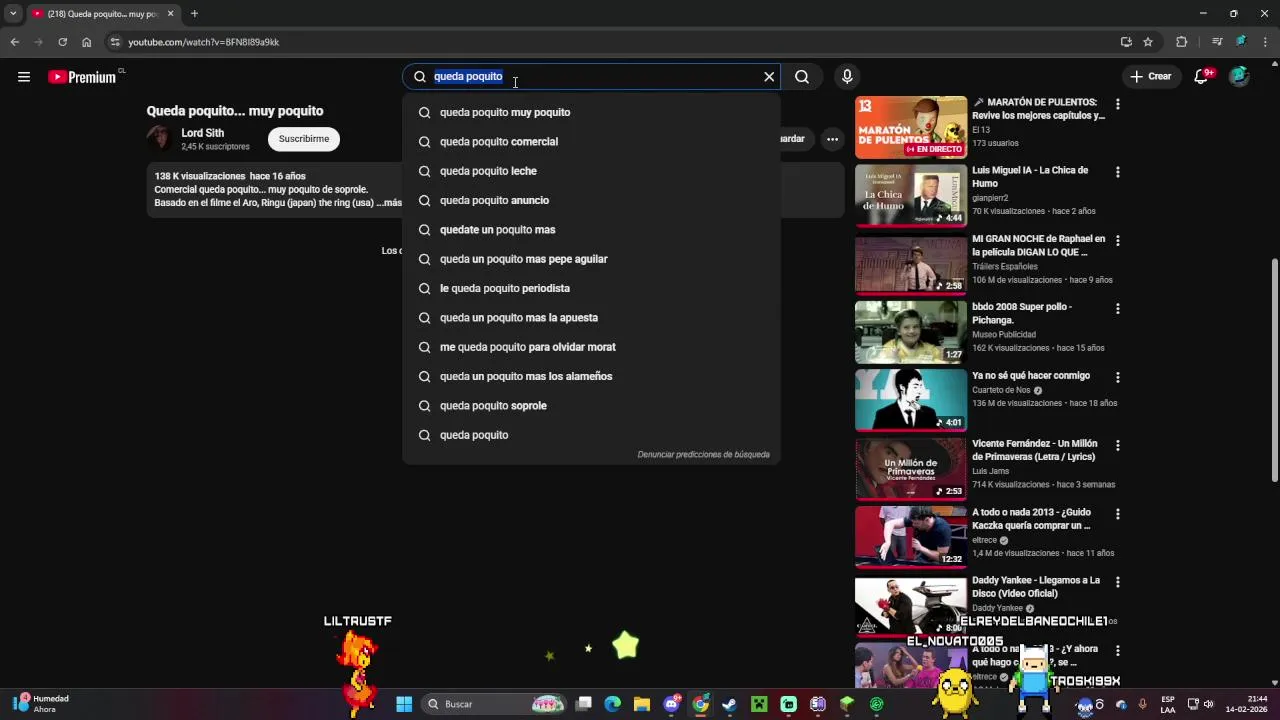1280x720 pixels.
Task: Open options for Daddy Yankee video
Action: coord(1118,582)
